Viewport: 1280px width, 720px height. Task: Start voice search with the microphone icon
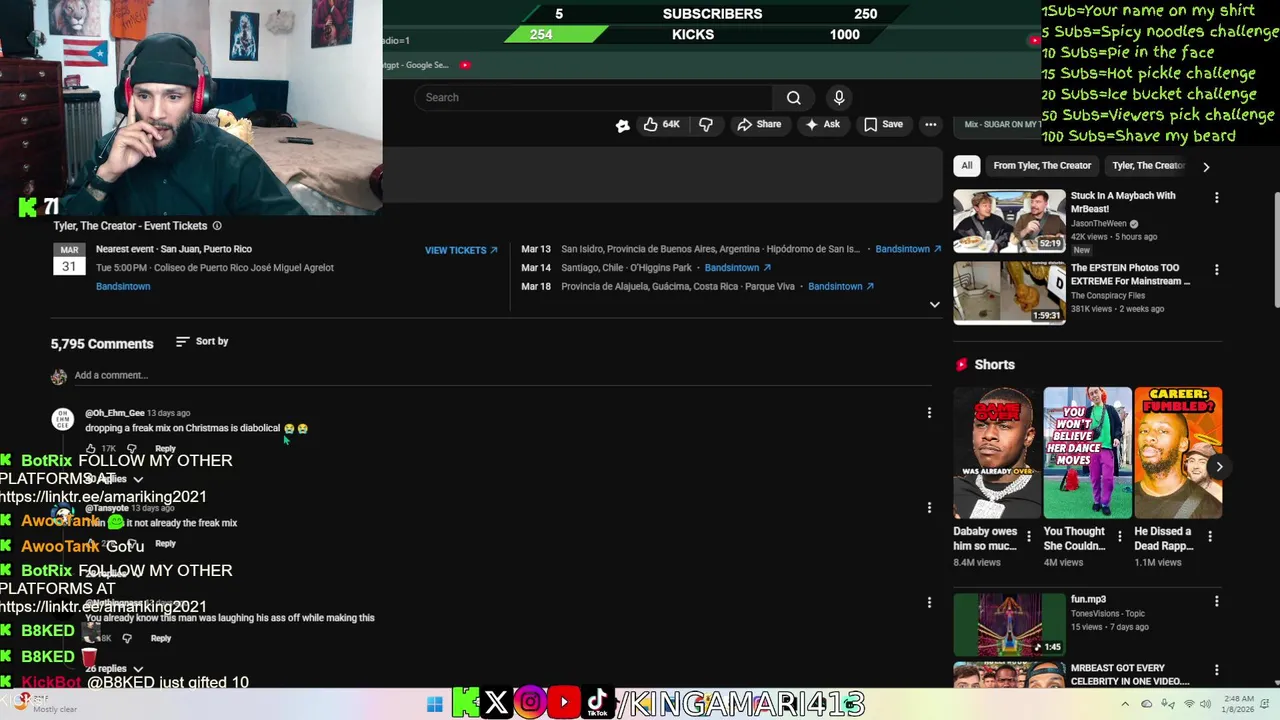click(x=839, y=97)
